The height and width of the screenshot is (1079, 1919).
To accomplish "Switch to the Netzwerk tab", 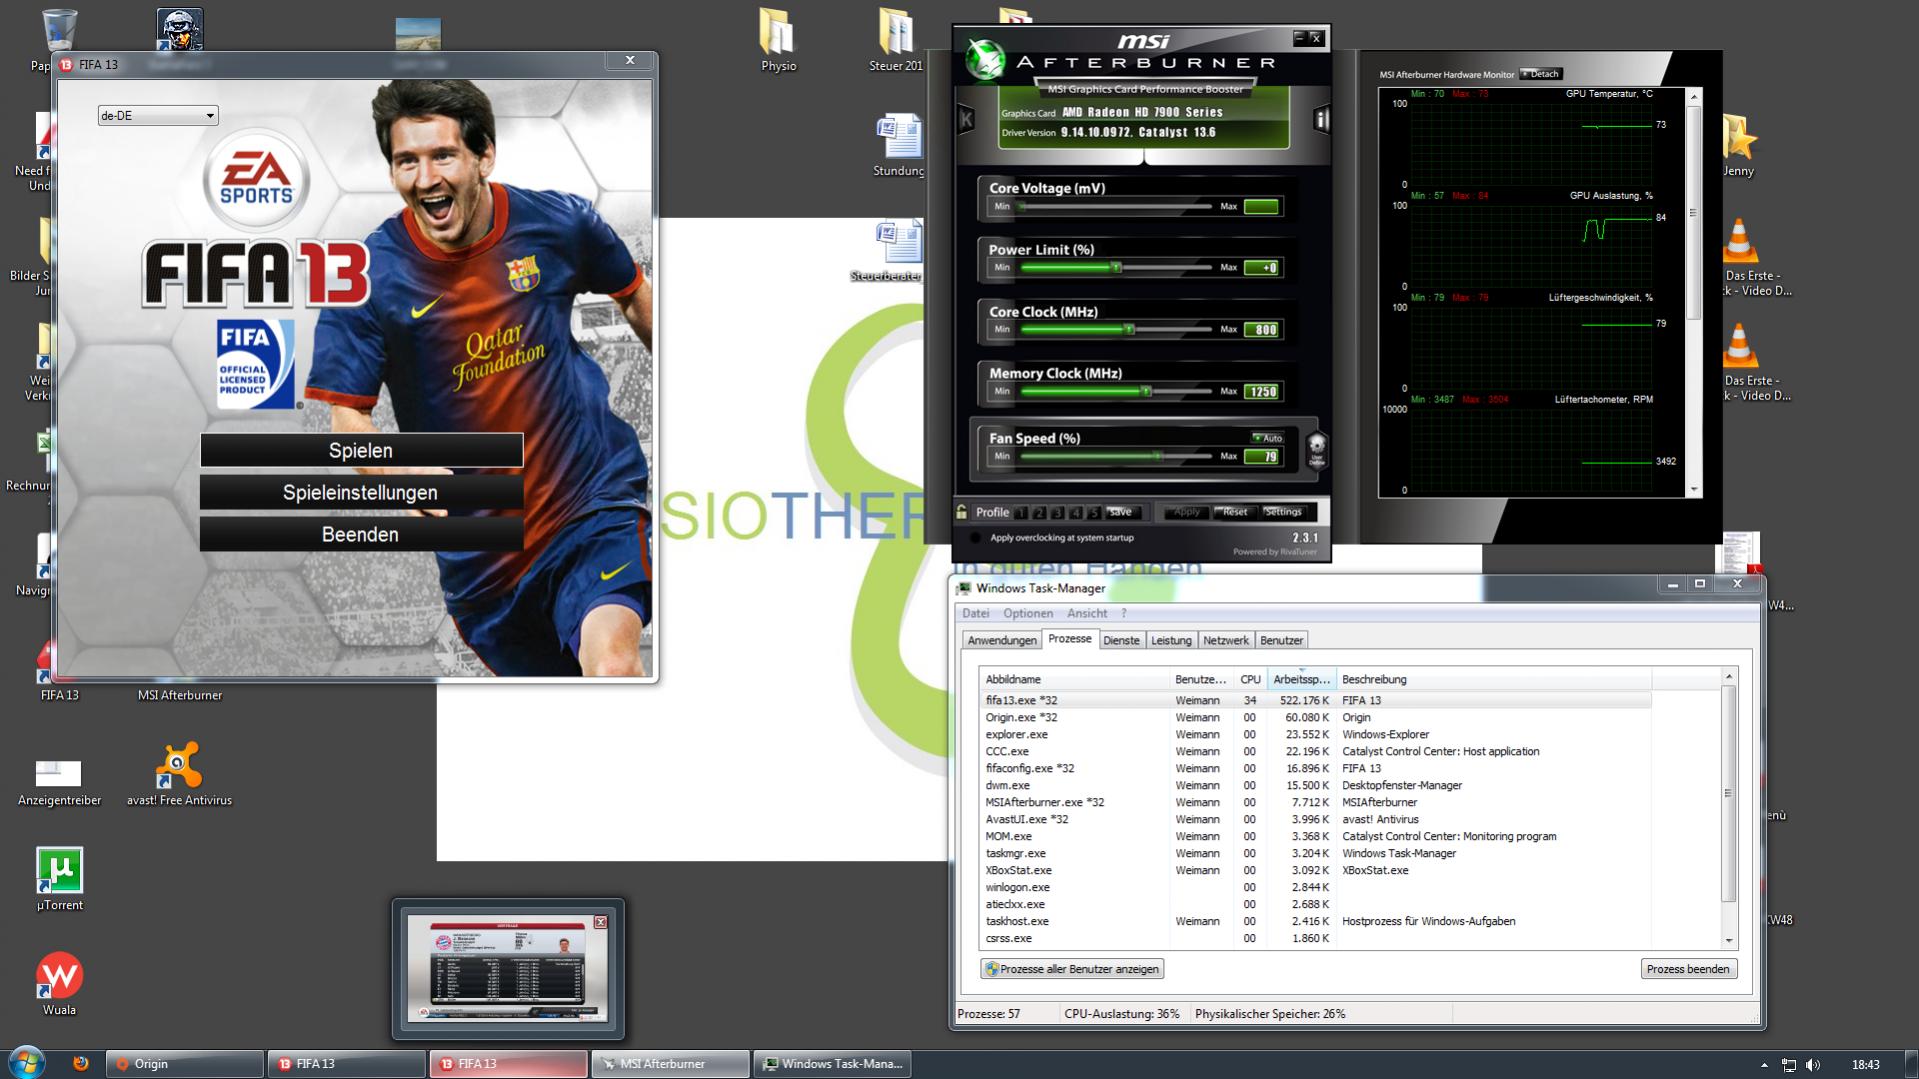I will [1226, 641].
